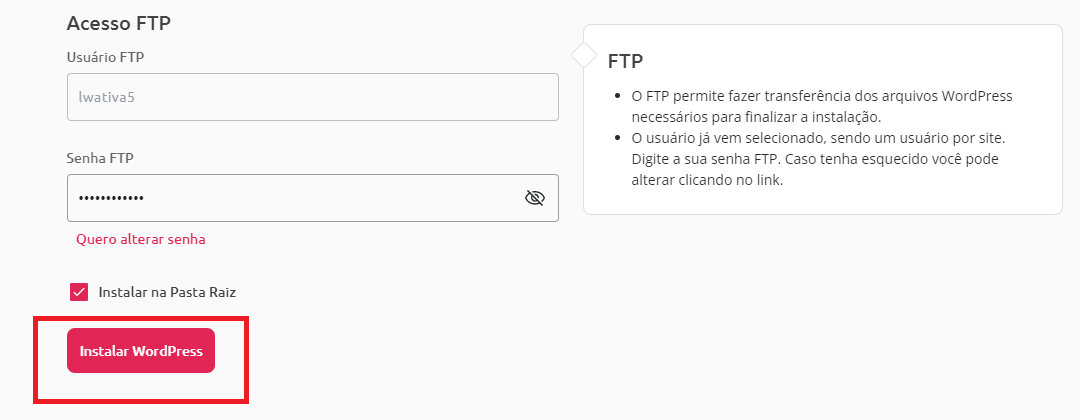1080x420 pixels.
Task: Show the FTP password with eye icon
Action: point(534,198)
